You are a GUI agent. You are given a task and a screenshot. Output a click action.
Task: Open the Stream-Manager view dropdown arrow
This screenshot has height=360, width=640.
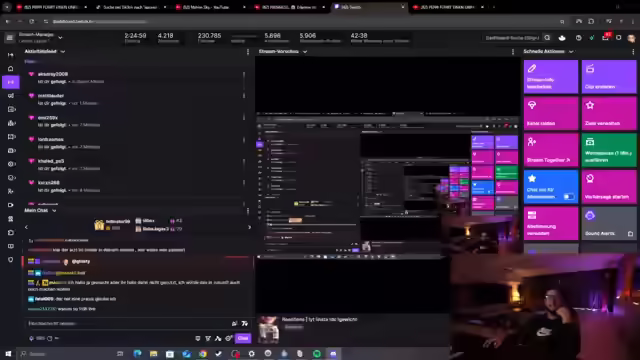[60, 38]
